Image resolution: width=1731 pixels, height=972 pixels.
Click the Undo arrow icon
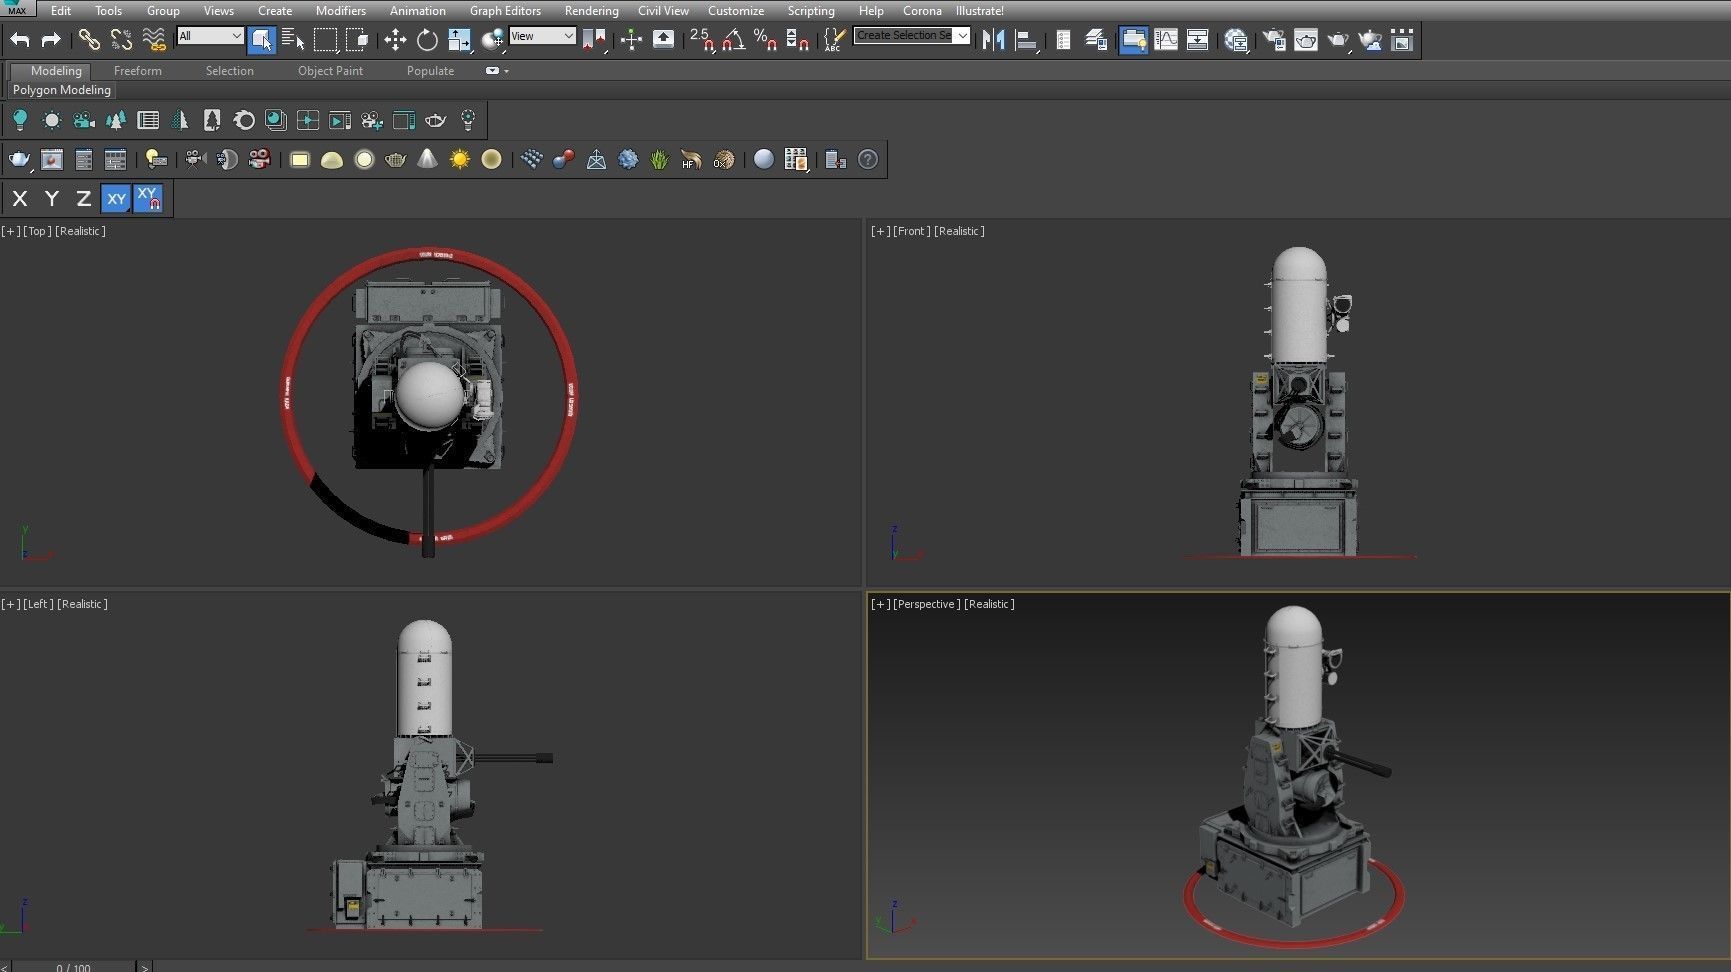(x=20, y=40)
